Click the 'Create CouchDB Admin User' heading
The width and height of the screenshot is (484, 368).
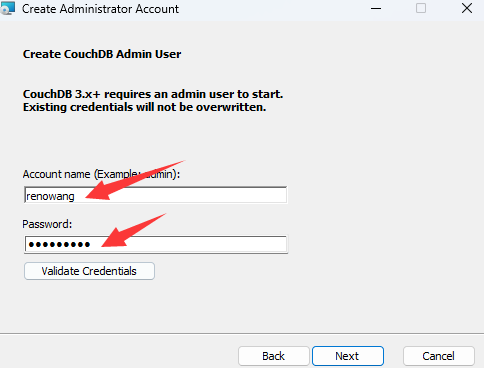click(102, 54)
